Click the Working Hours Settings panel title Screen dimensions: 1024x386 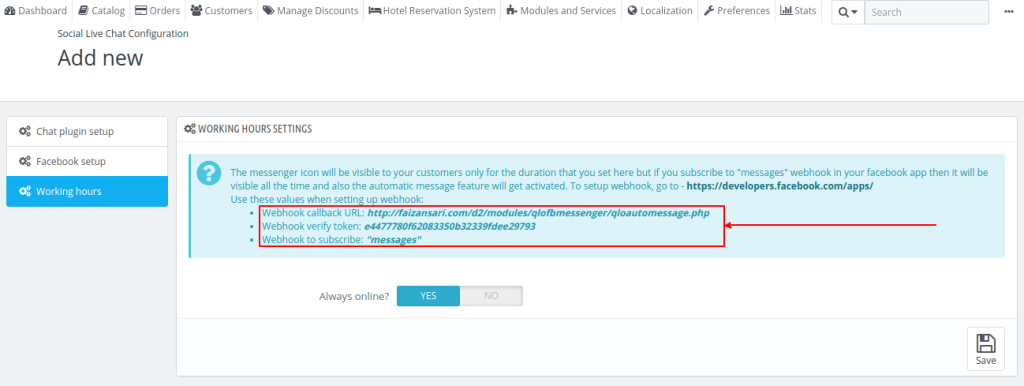255,129
